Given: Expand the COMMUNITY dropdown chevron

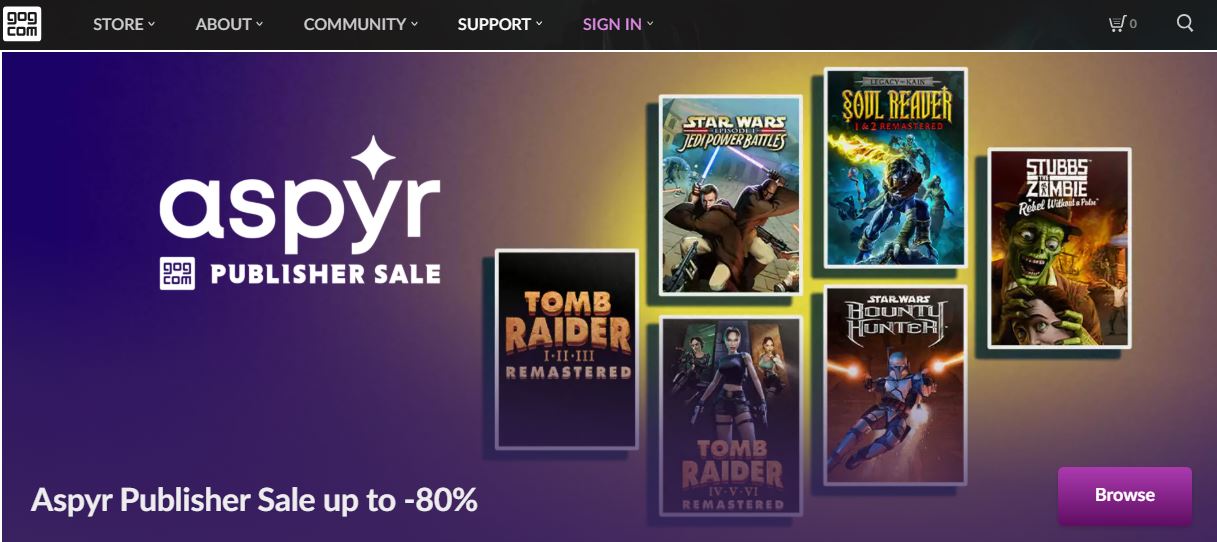Looking at the screenshot, I should pyautogui.click(x=415, y=23).
